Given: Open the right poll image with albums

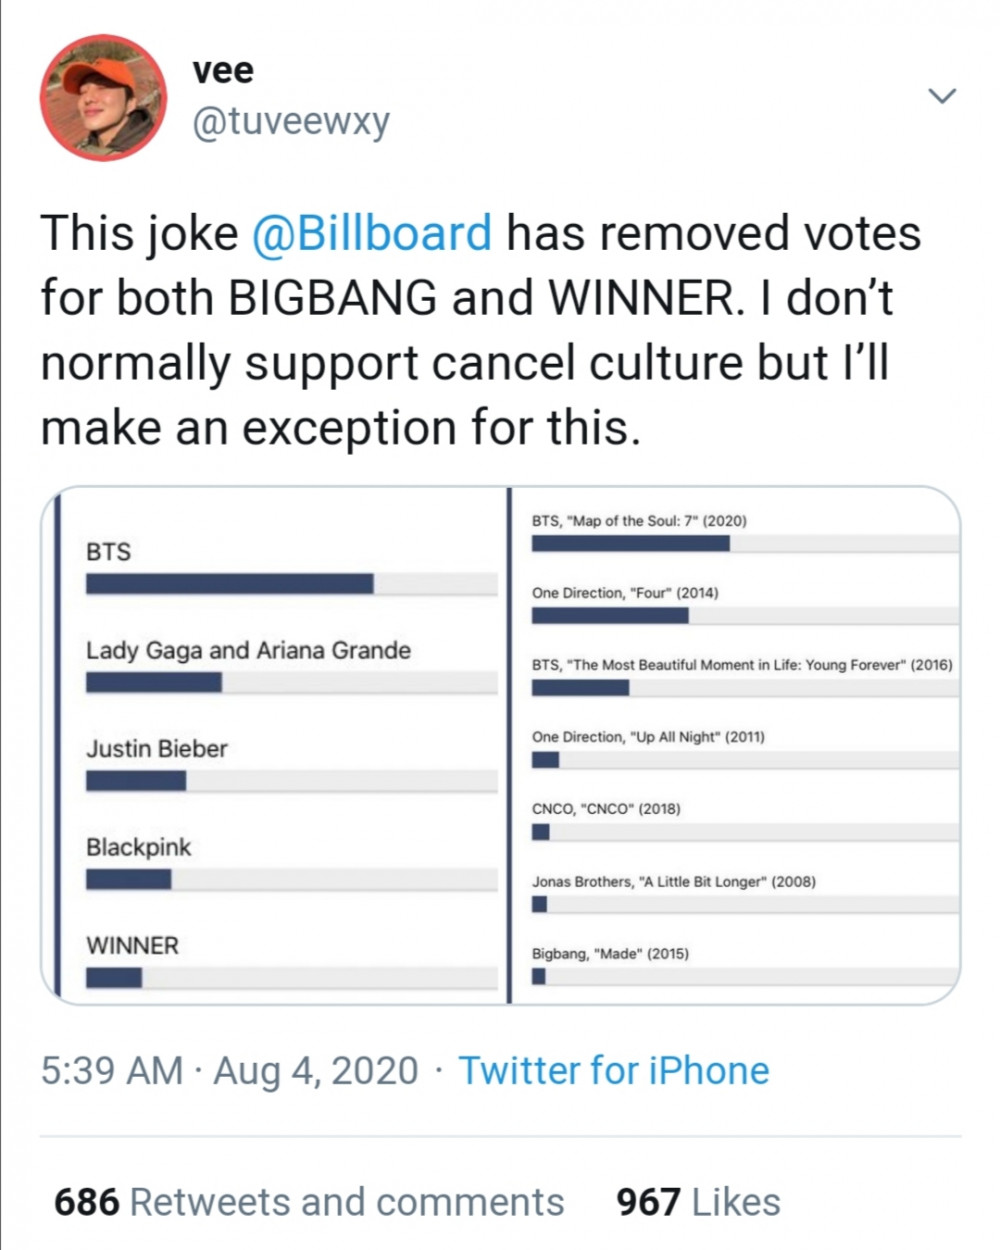Looking at the screenshot, I should pyautogui.click(x=736, y=745).
